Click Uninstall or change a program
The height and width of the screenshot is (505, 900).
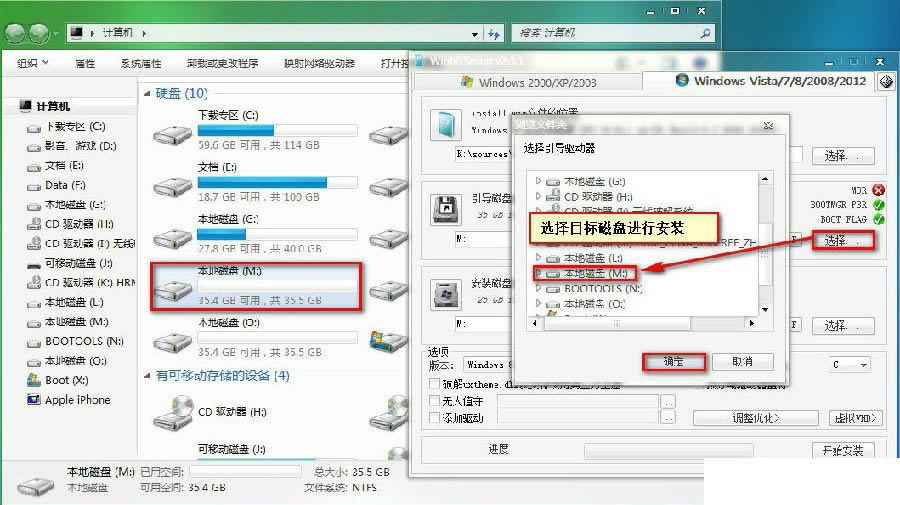click(x=222, y=63)
